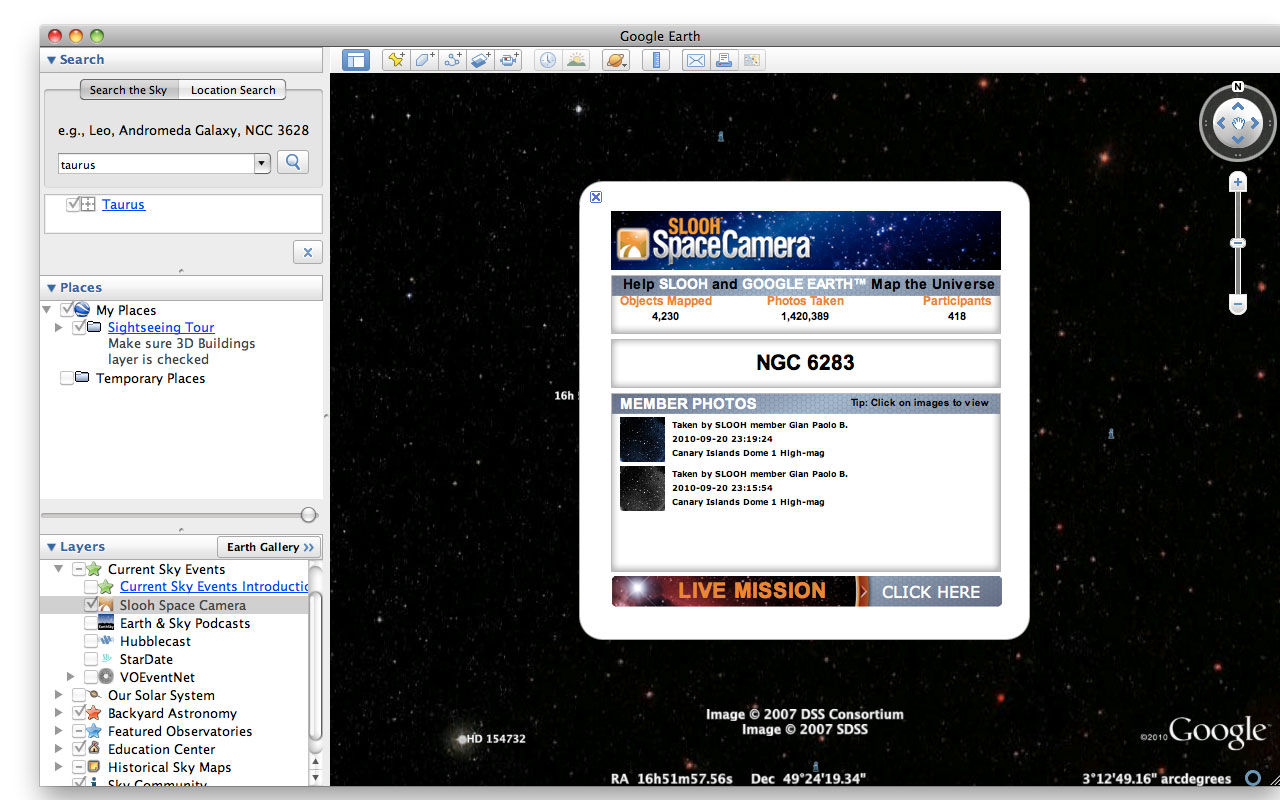Click the Add Image Overlay icon

coord(481,60)
